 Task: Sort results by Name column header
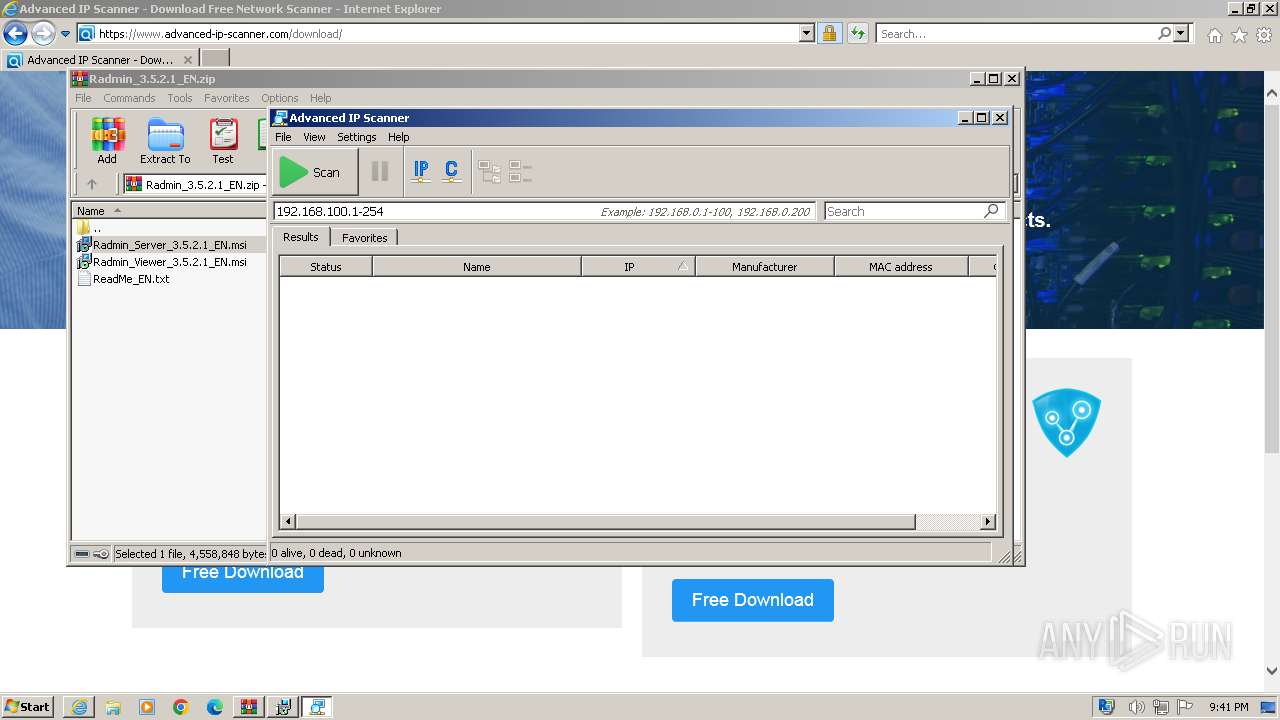476,267
